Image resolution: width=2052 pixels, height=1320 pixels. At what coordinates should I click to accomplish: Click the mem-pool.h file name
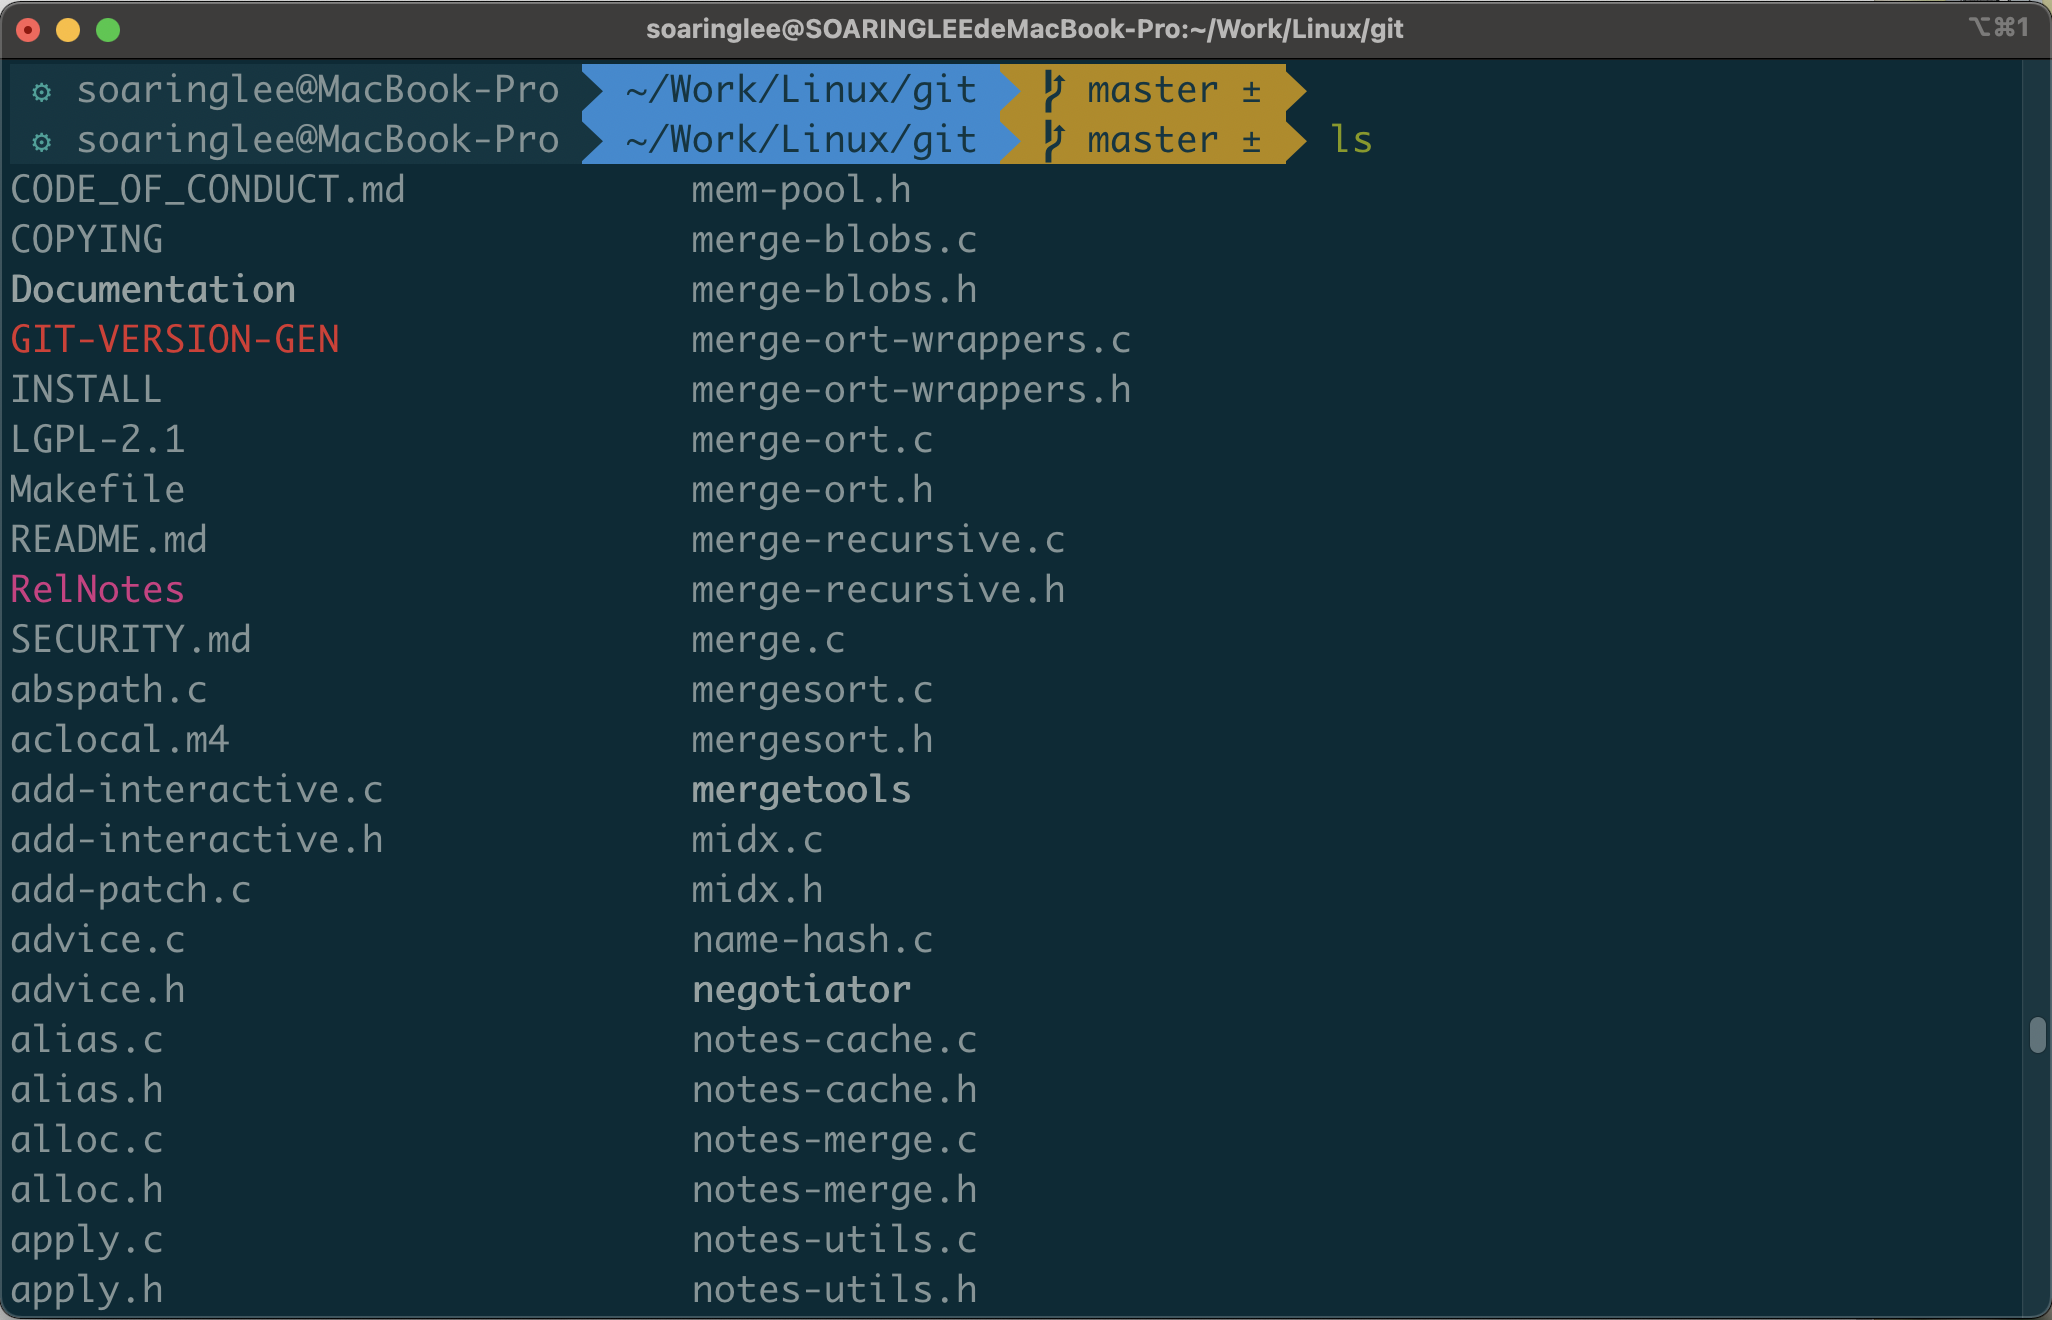click(x=802, y=190)
